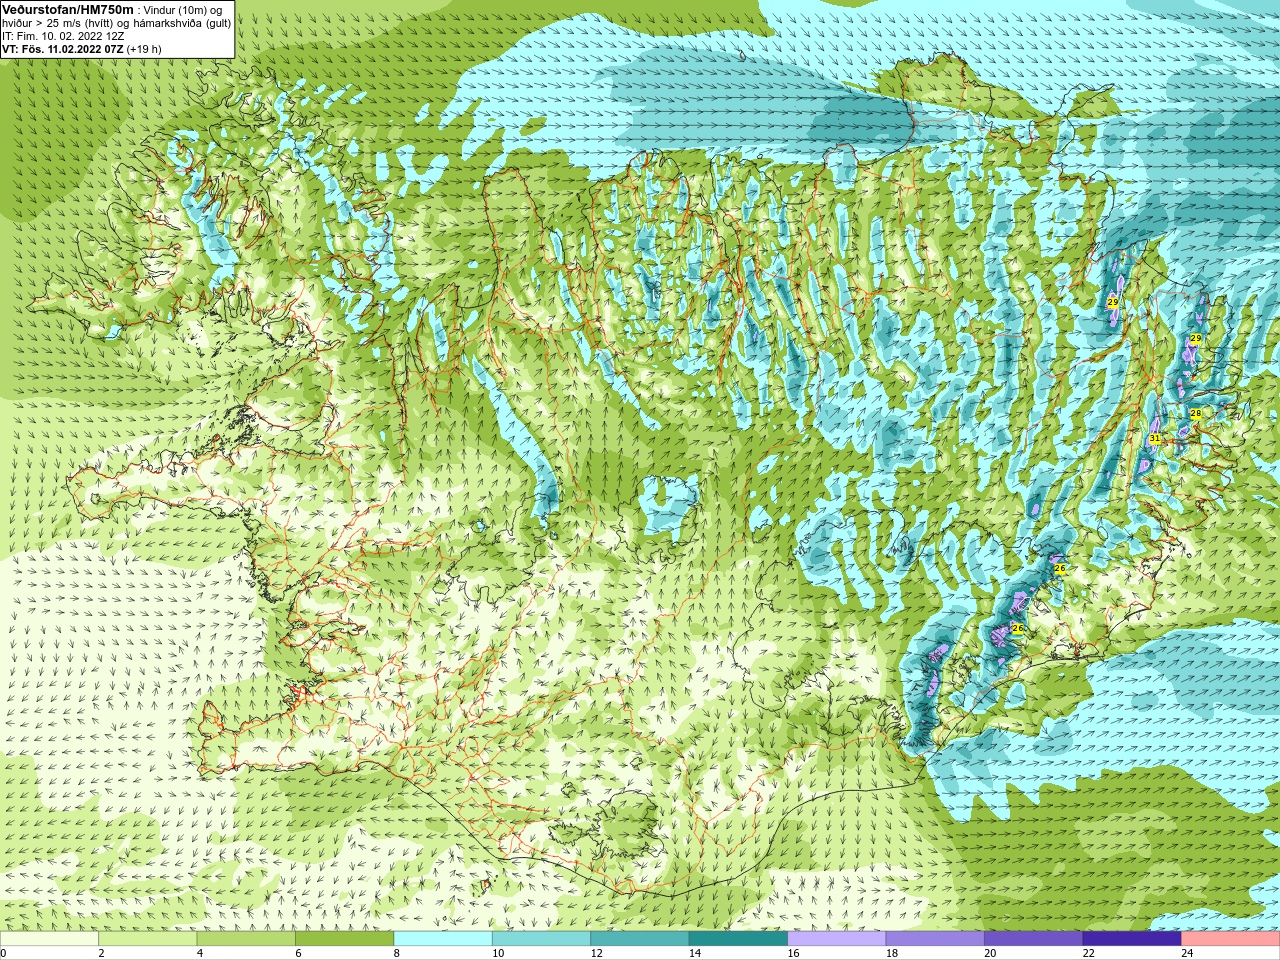Click the scale number 18

tap(892, 953)
